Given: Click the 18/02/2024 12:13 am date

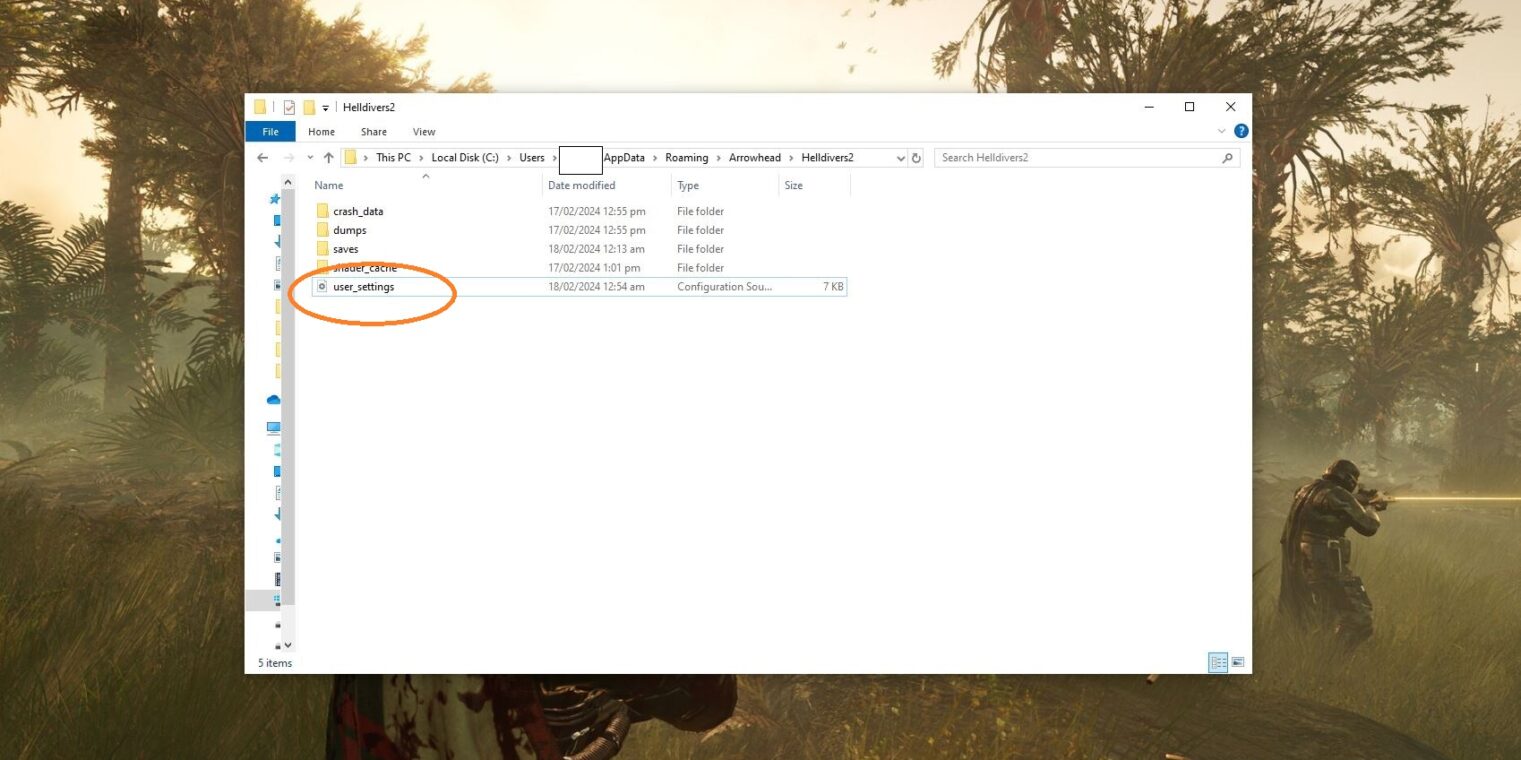Looking at the screenshot, I should click(596, 249).
